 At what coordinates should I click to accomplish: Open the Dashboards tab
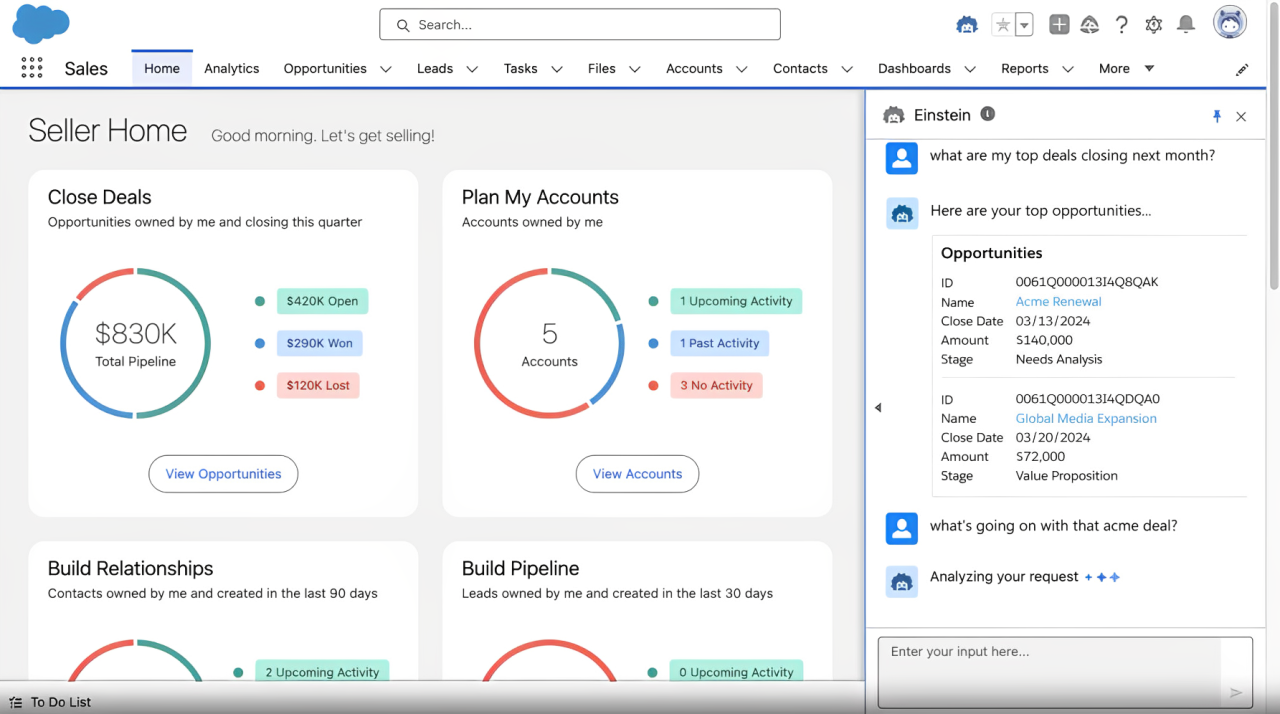914,68
